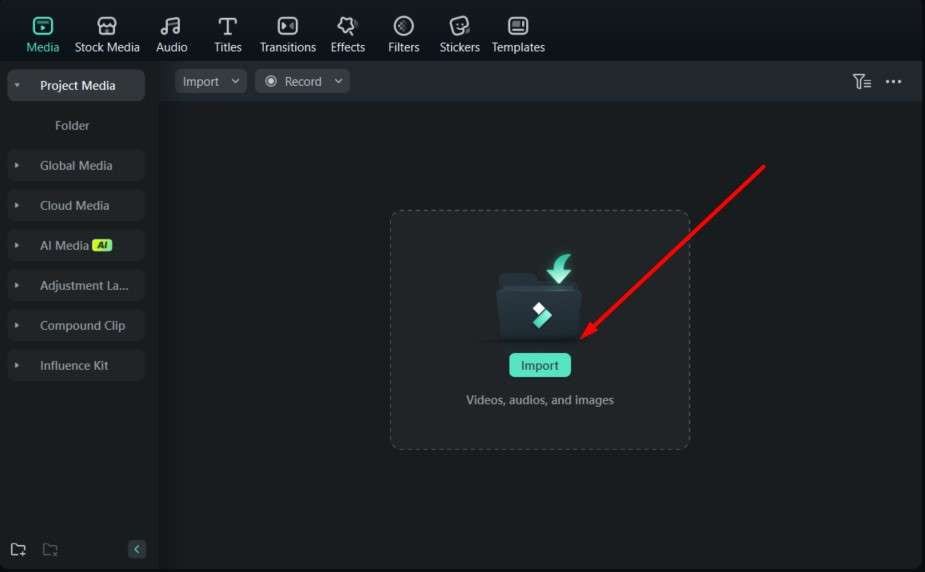Screen dimensions: 925x572
Task: Expand the Global Media triangle
Action: (x=17, y=166)
